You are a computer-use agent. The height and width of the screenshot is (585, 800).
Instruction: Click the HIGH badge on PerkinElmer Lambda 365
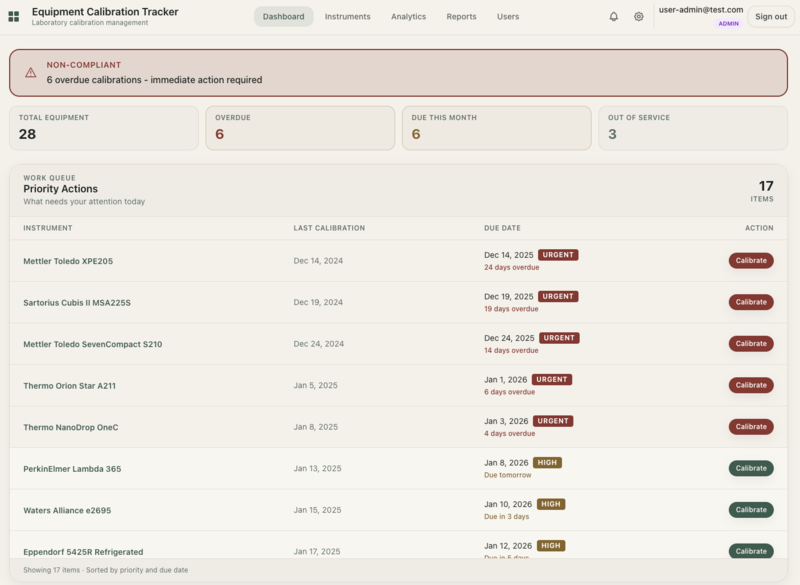(x=549, y=462)
